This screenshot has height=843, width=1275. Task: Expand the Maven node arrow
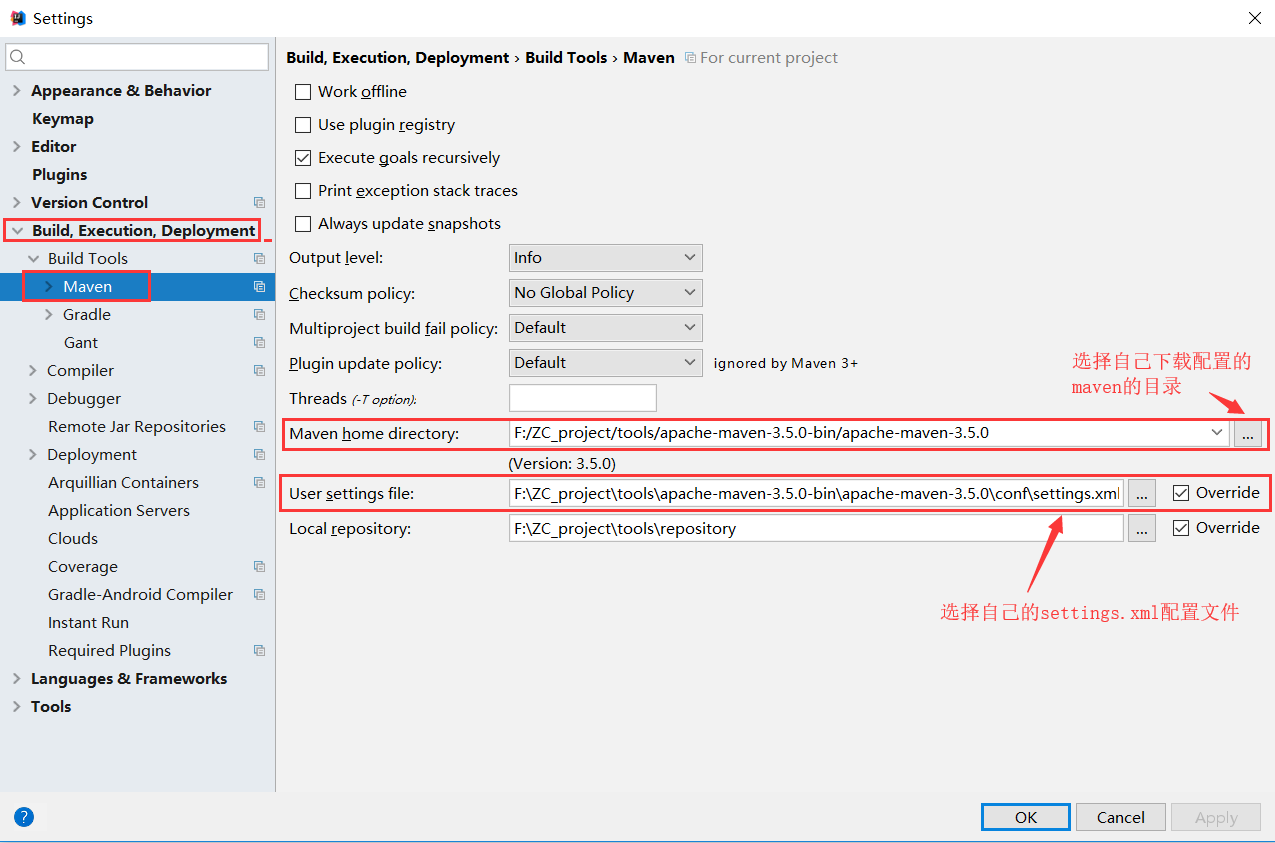49,286
